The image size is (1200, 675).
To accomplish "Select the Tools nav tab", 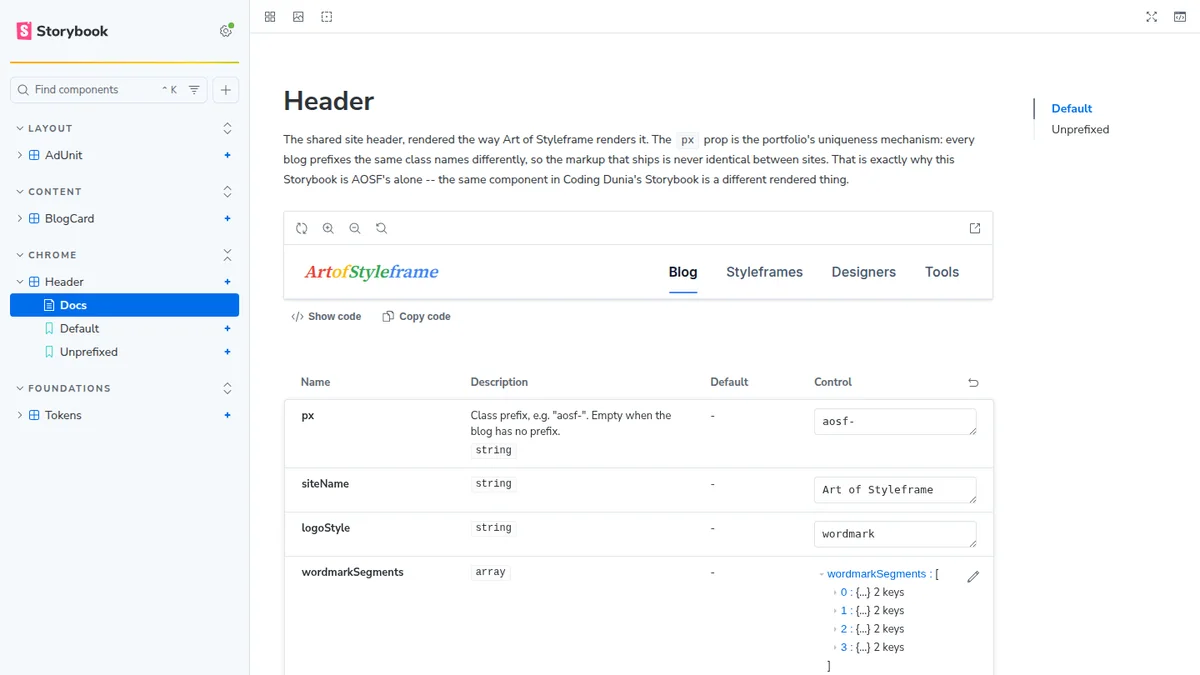I will [942, 272].
